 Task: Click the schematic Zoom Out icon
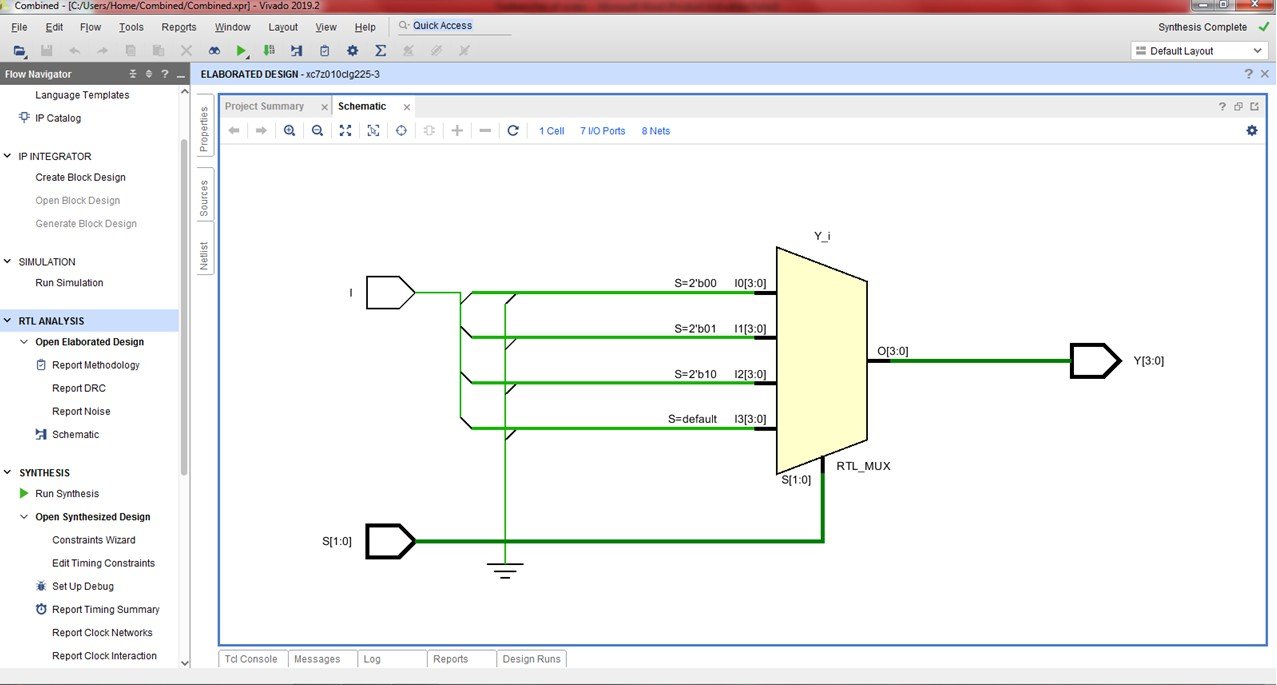317,131
